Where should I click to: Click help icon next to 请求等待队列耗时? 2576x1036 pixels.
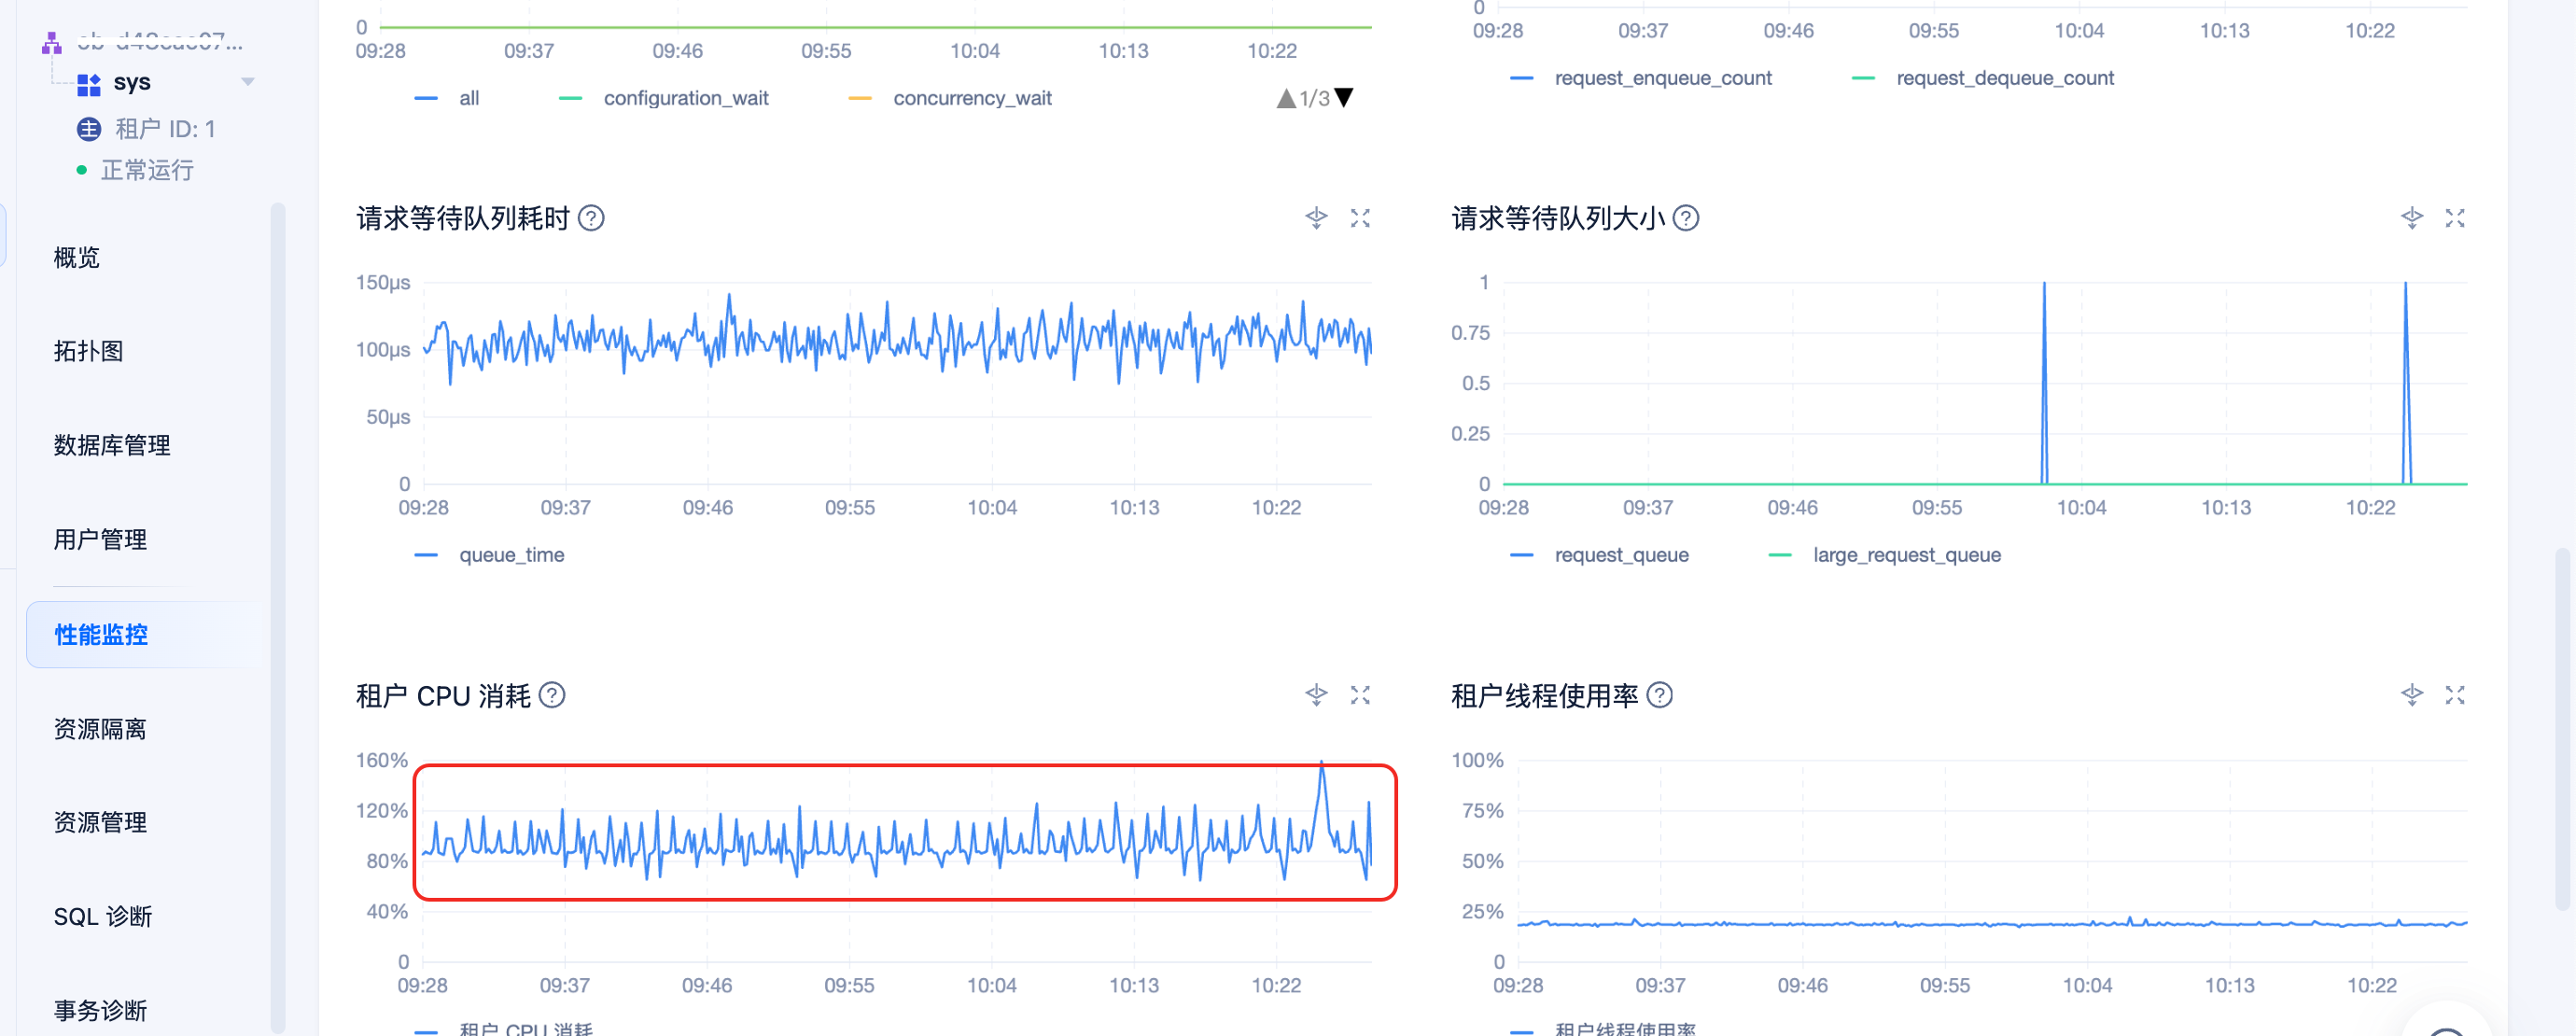(x=591, y=218)
